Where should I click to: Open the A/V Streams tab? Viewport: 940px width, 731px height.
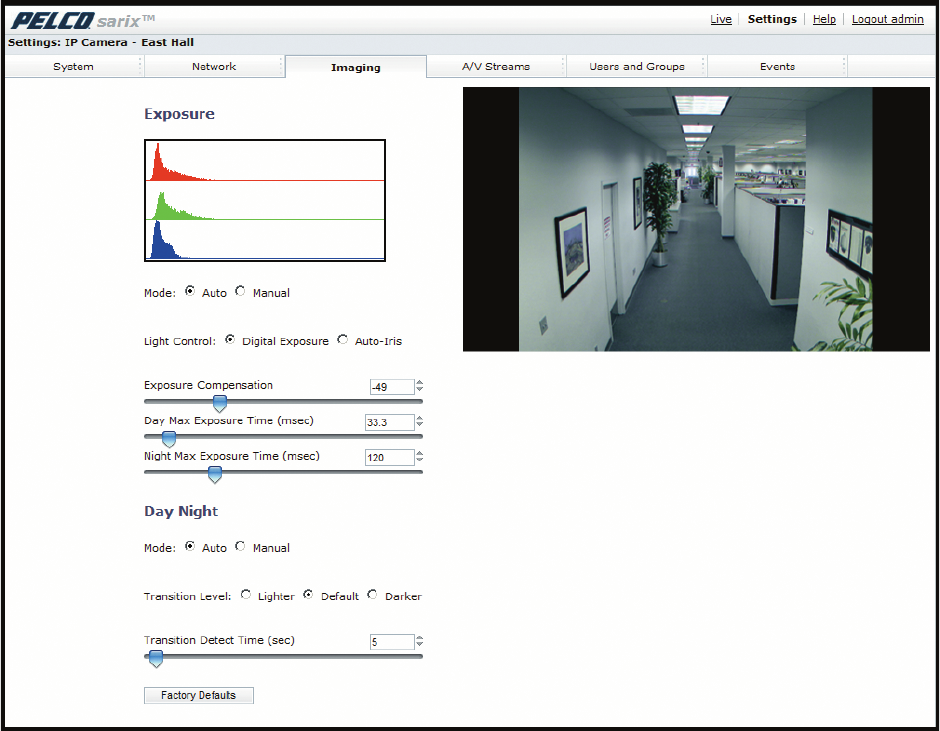pos(496,67)
